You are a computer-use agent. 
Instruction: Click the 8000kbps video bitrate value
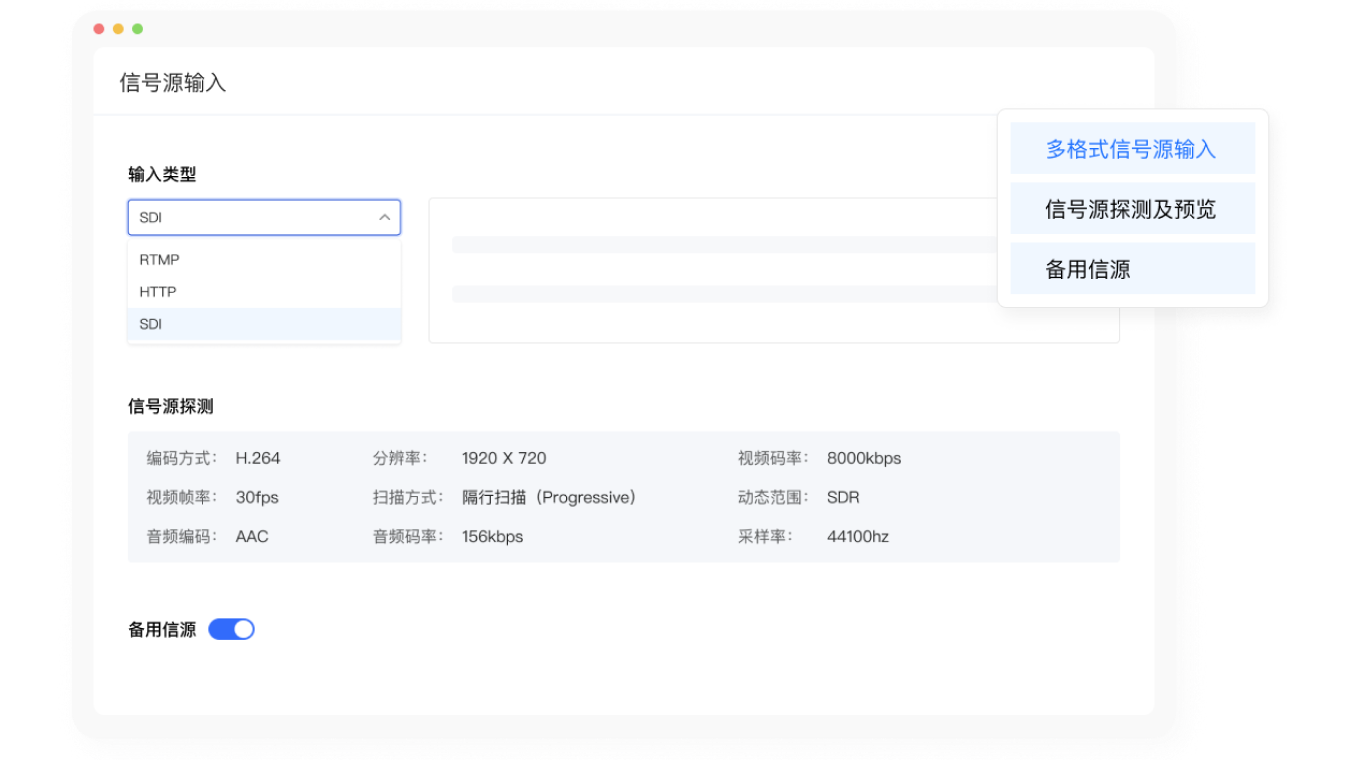[x=864, y=458]
